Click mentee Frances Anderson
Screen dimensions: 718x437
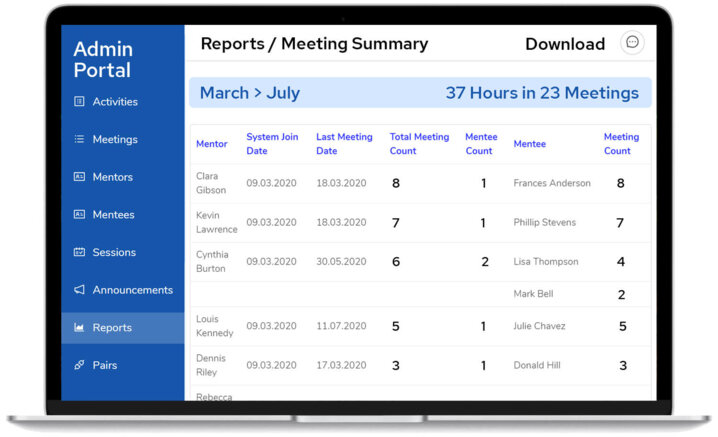552,183
